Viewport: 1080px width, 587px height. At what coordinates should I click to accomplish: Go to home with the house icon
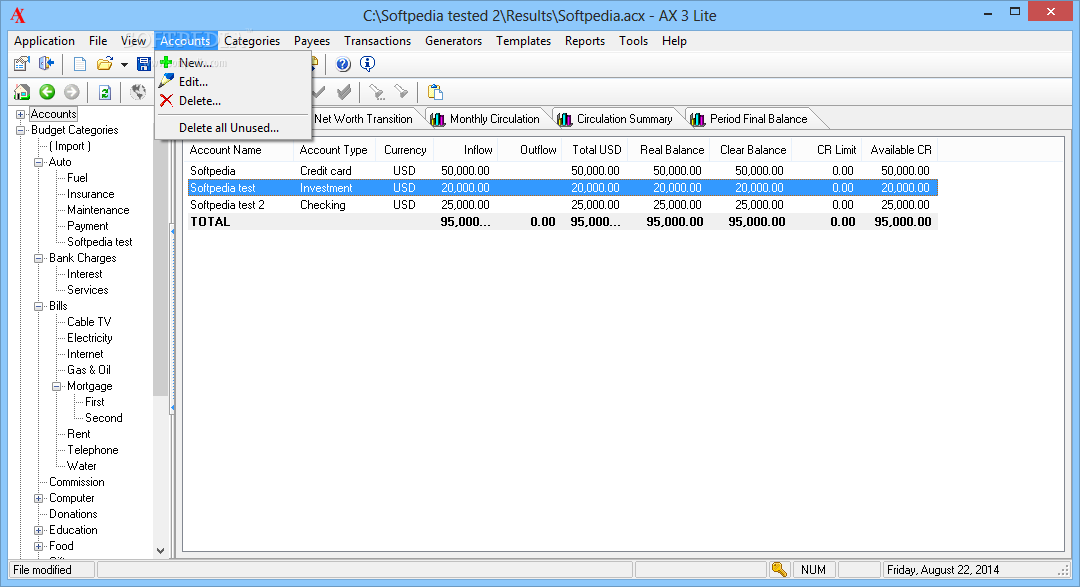point(21,92)
